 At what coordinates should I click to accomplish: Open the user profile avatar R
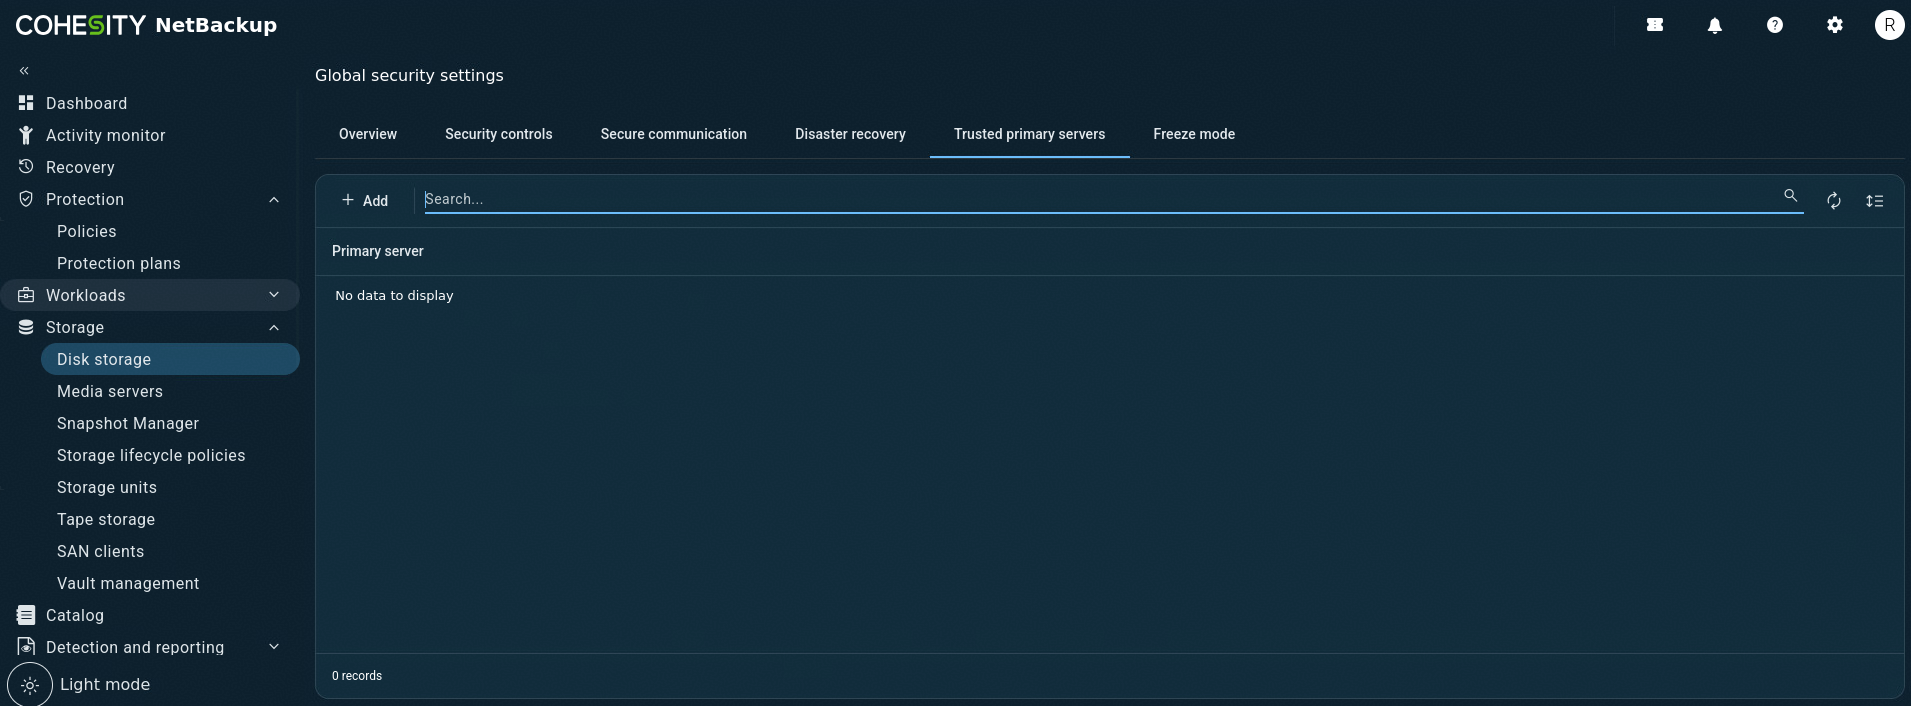pyautogui.click(x=1889, y=25)
